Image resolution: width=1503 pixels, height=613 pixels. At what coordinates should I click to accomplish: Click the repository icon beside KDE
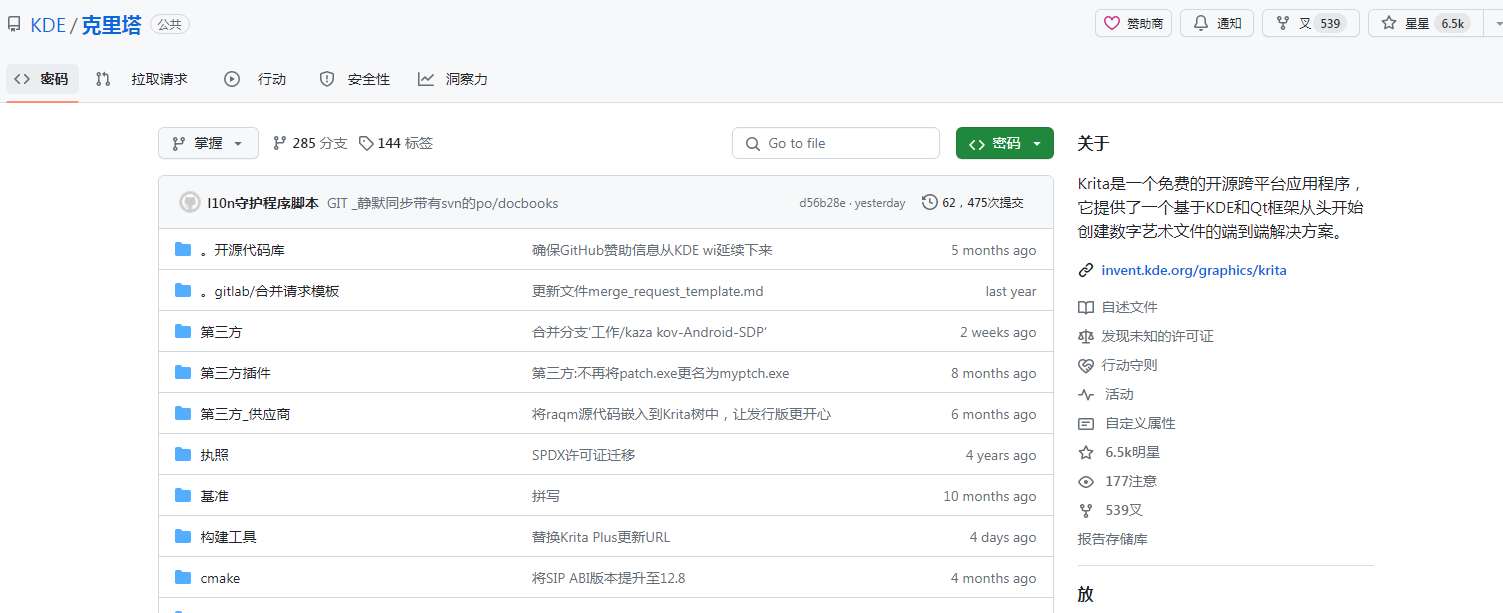(x=14, y=24)
